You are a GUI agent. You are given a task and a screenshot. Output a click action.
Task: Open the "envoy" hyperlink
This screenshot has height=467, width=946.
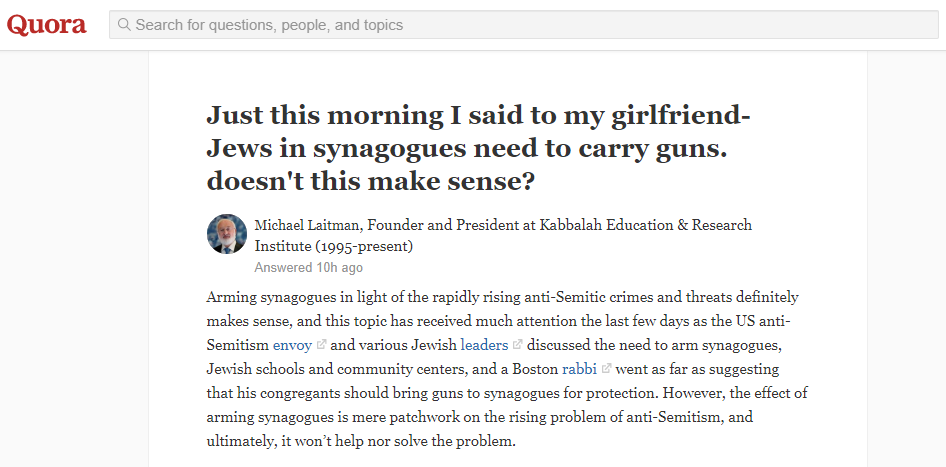pyautogui.click(x=292, y=345)
